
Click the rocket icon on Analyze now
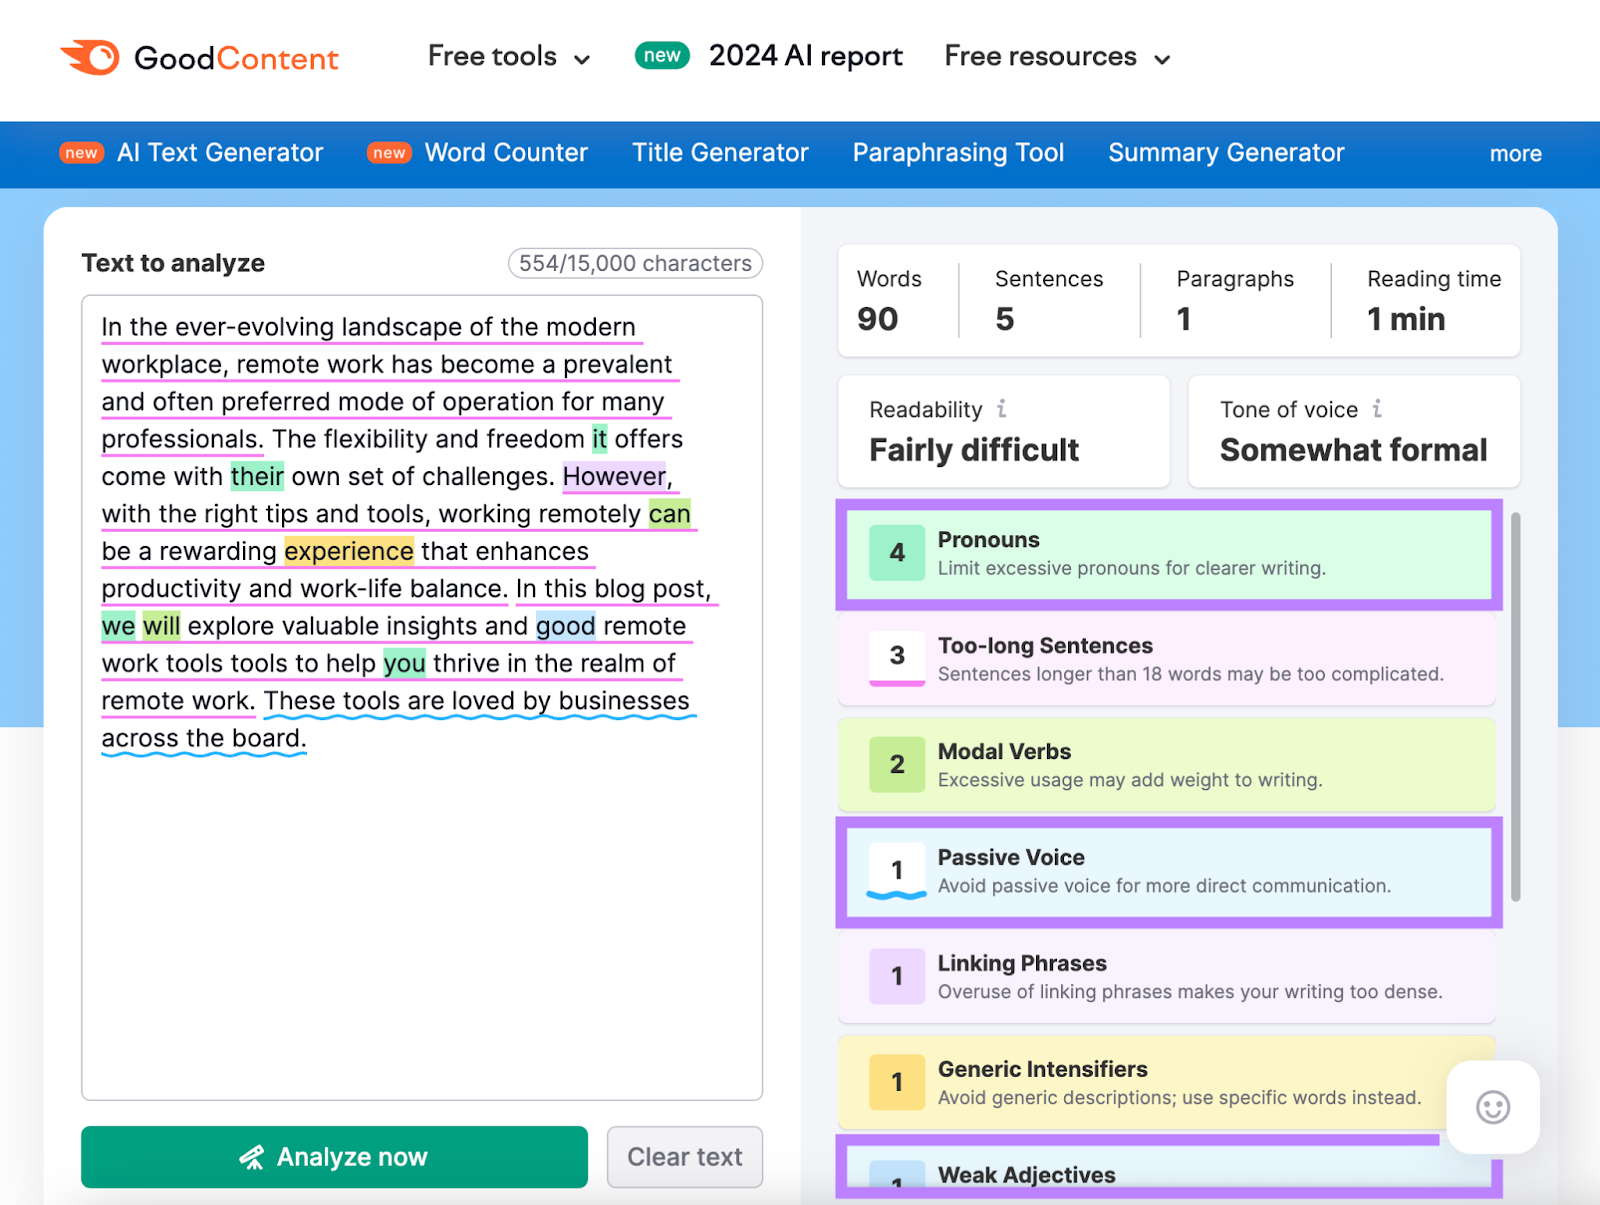pos(253,1157)
